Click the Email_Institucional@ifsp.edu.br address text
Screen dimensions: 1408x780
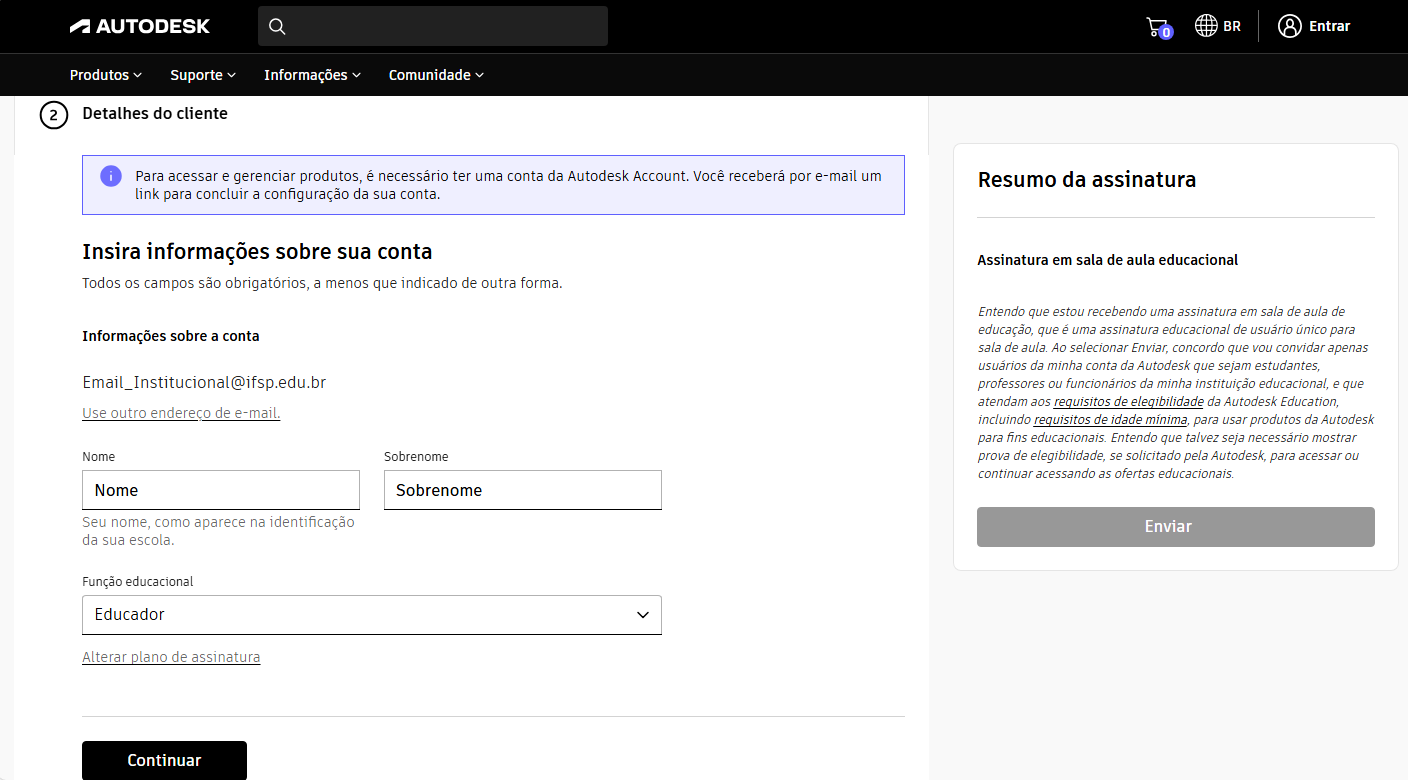click(204, 382)
